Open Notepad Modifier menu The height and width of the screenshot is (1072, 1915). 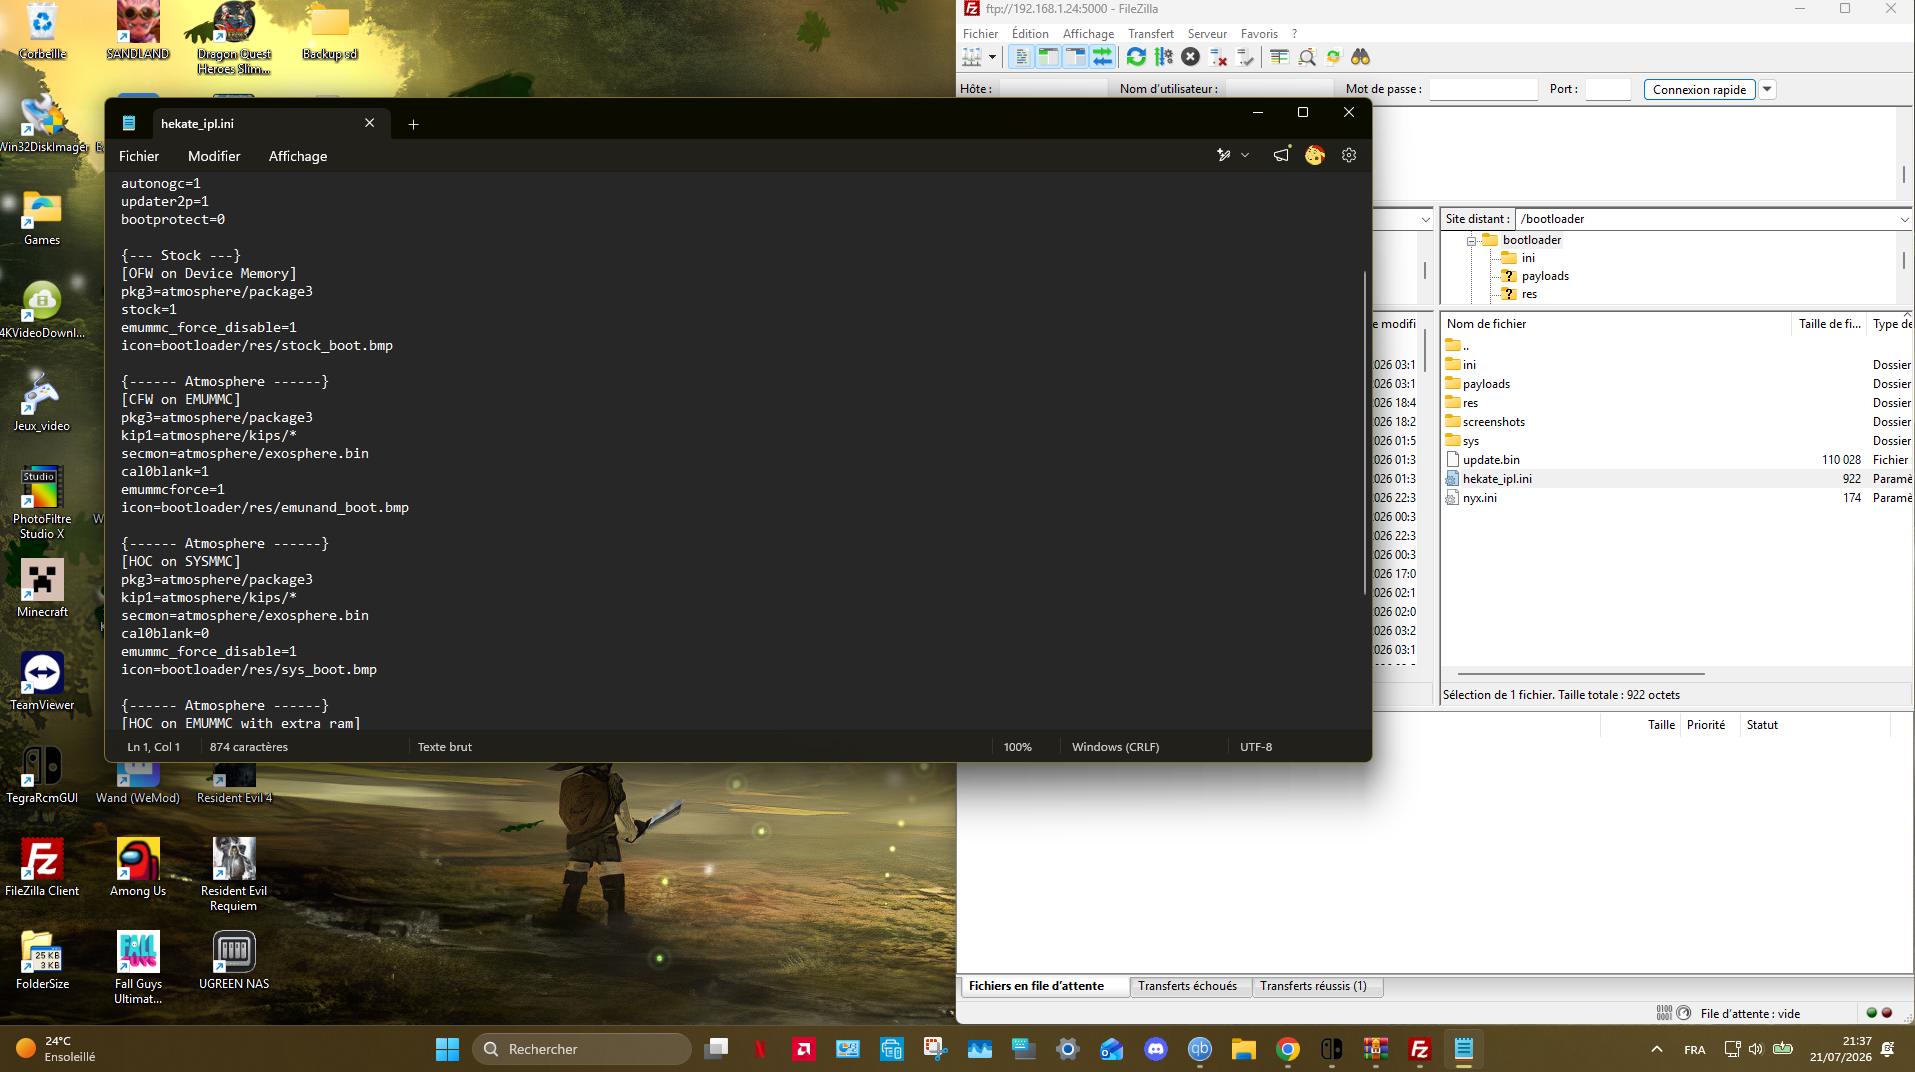[x=214, y=156]
